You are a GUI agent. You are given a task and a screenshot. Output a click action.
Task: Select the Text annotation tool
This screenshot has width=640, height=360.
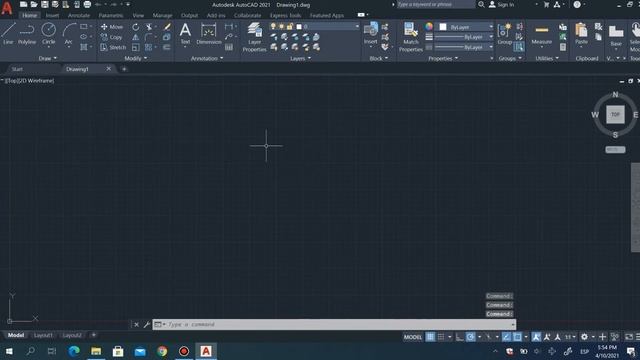185,33
